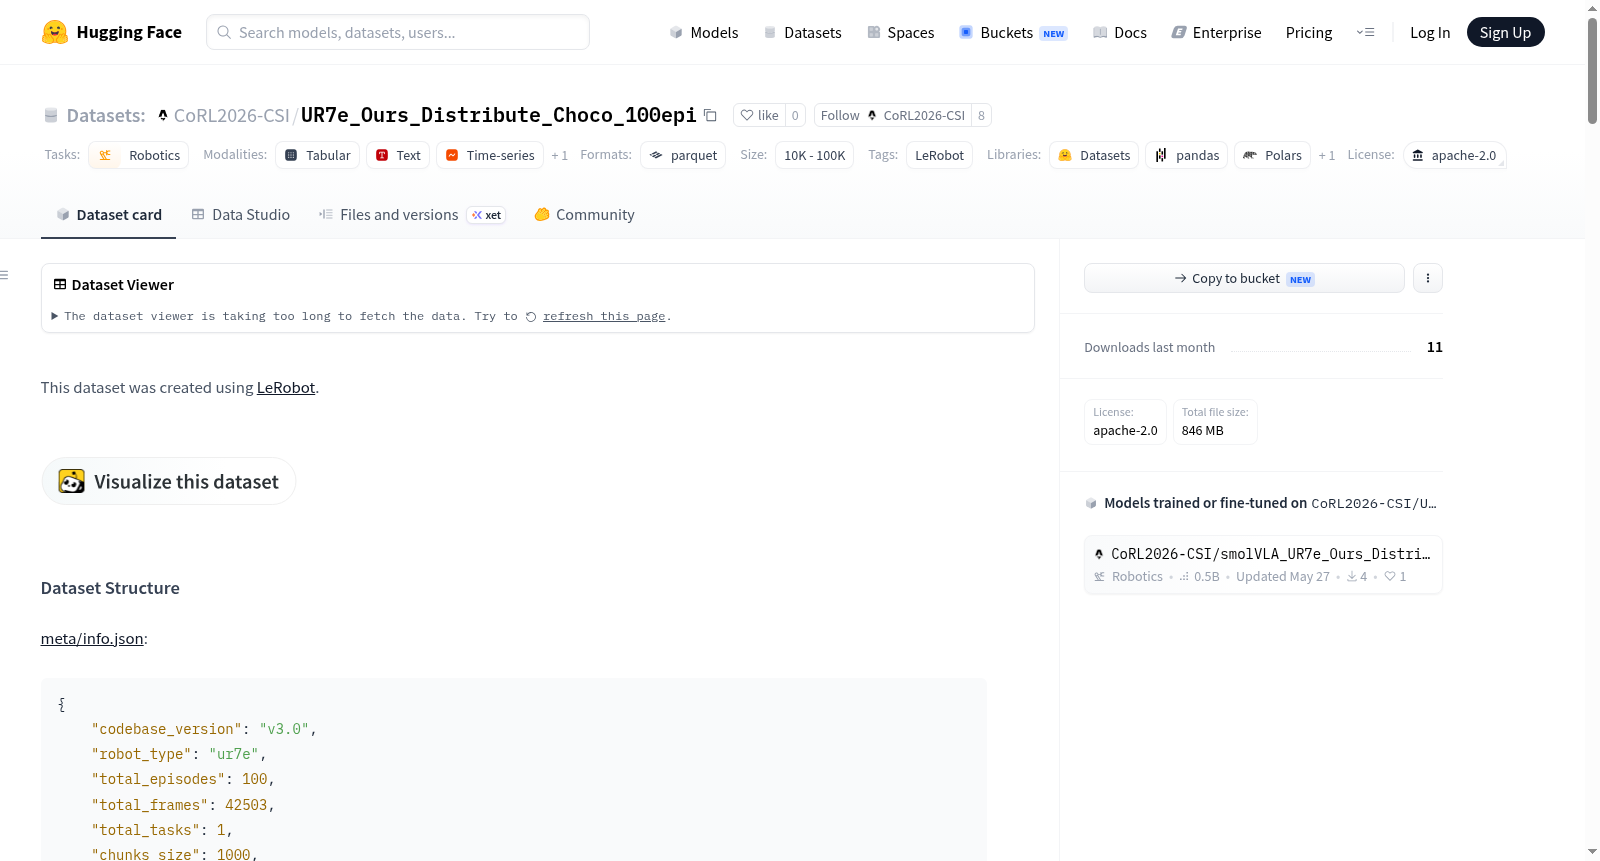
Task: Click the Sign Up button
Action: pyautogui.click(x=1505, y=32)
